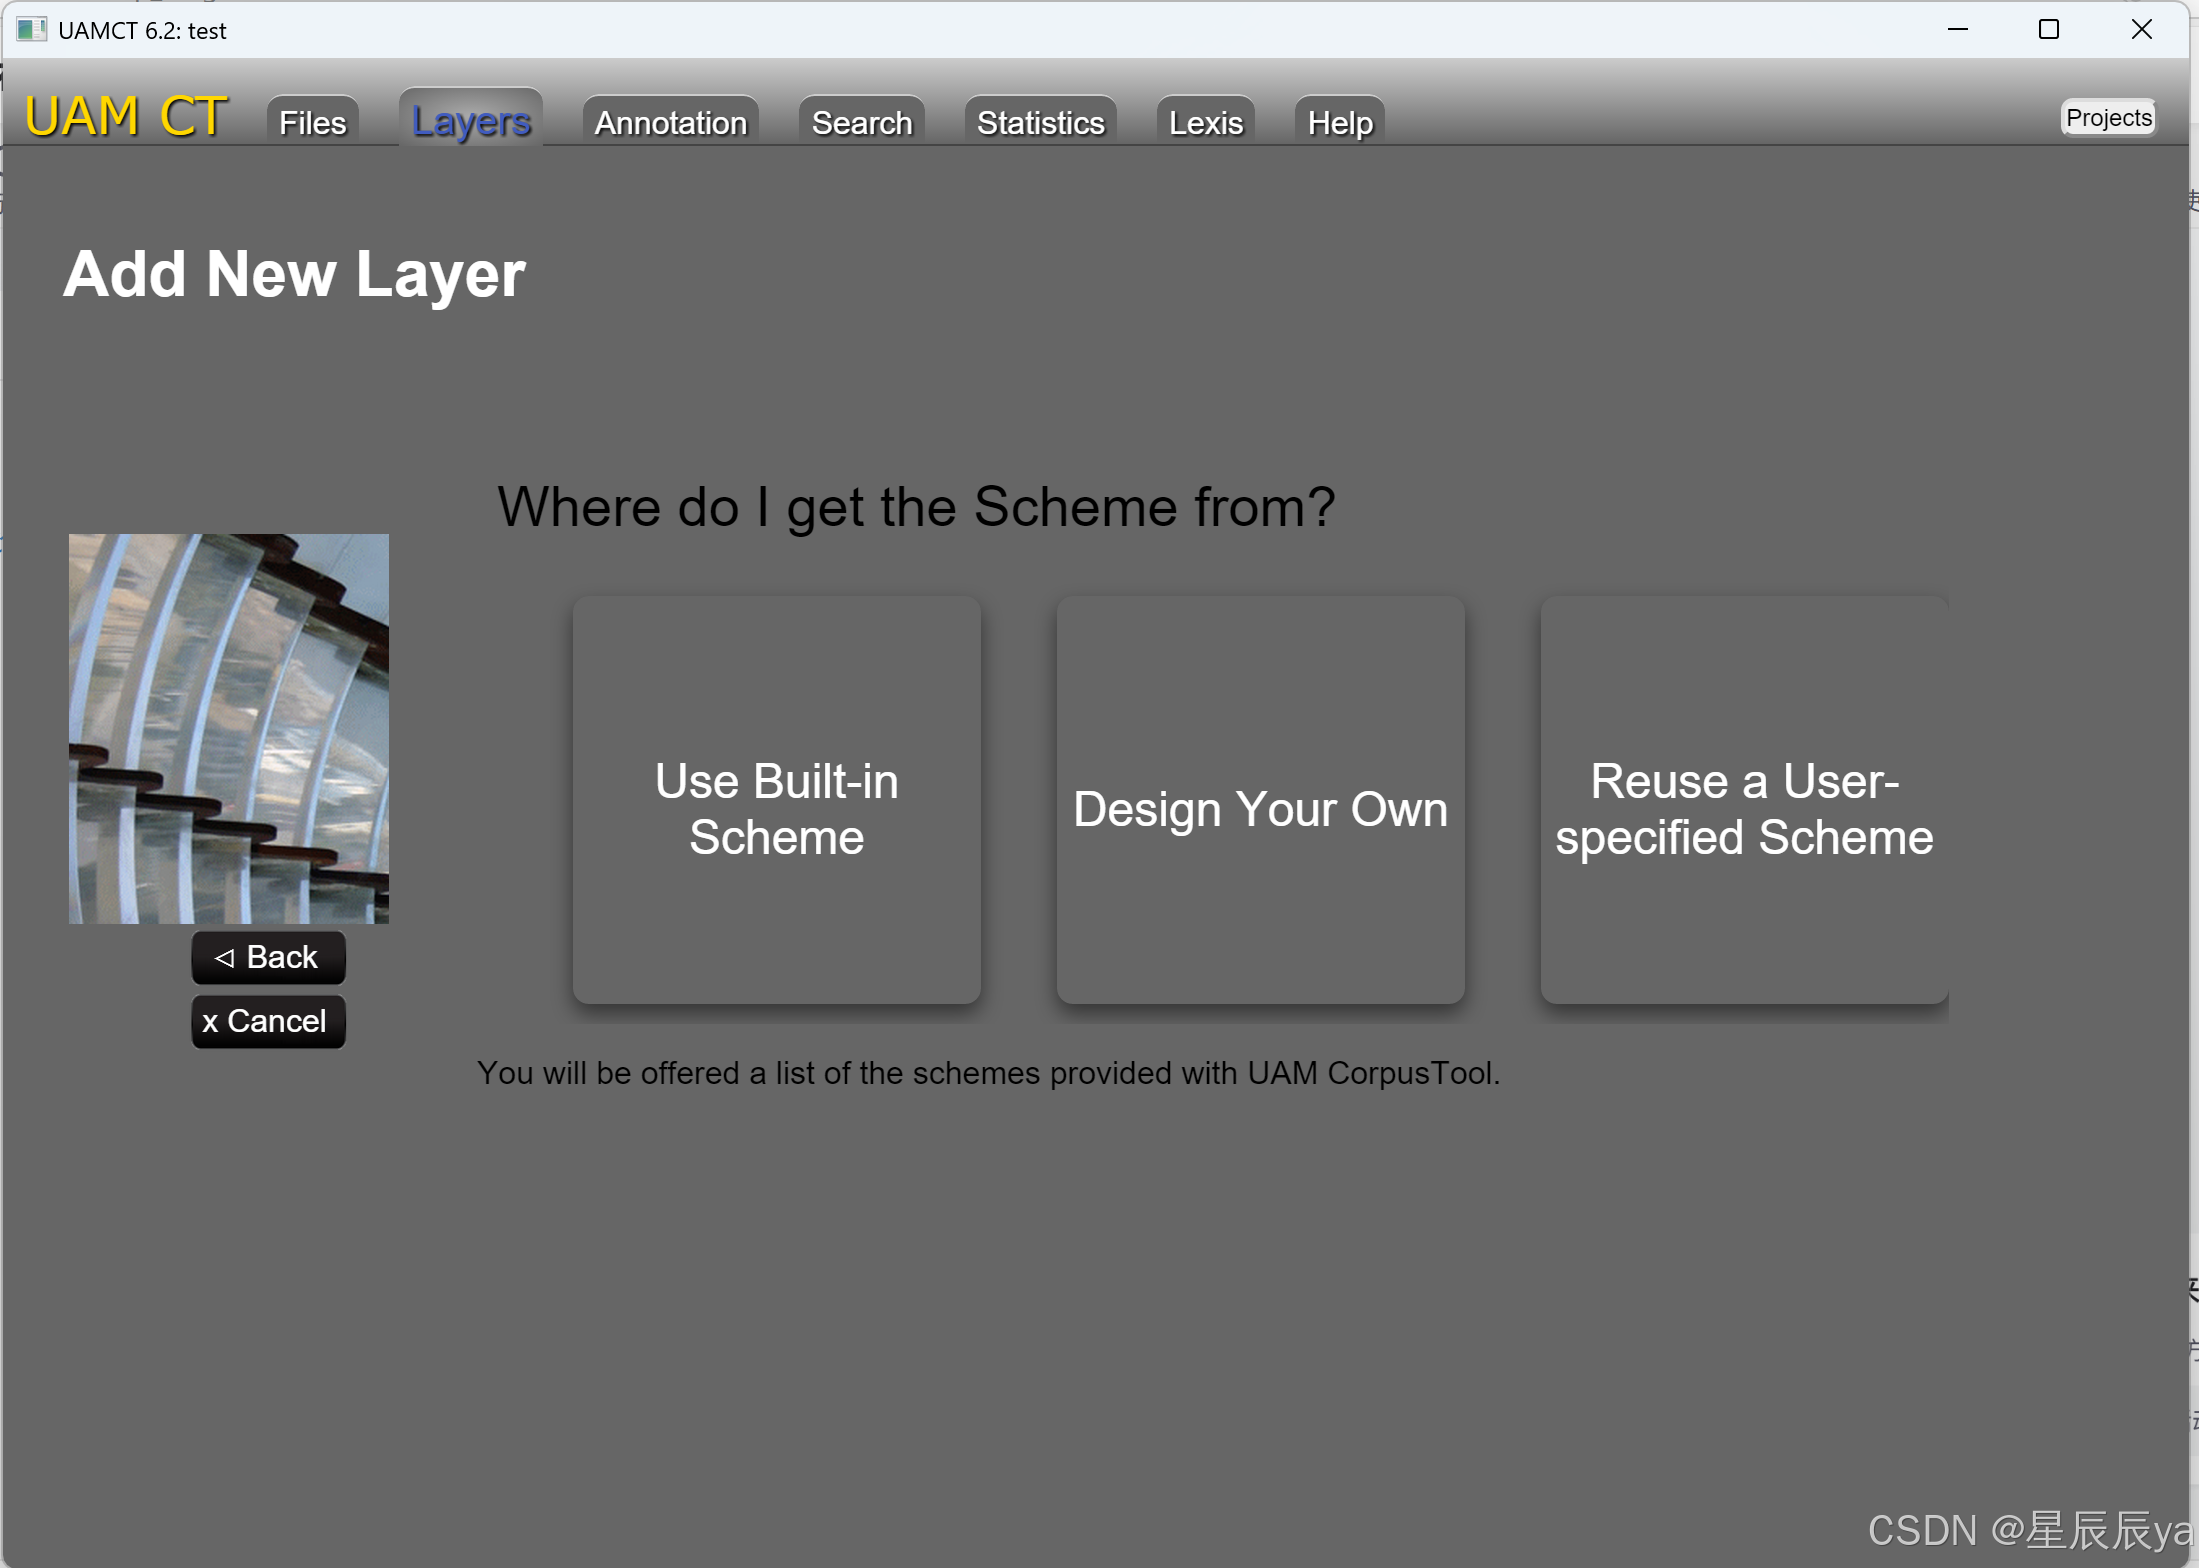
Task: Click the UAM CT logo
Action: 126,116
